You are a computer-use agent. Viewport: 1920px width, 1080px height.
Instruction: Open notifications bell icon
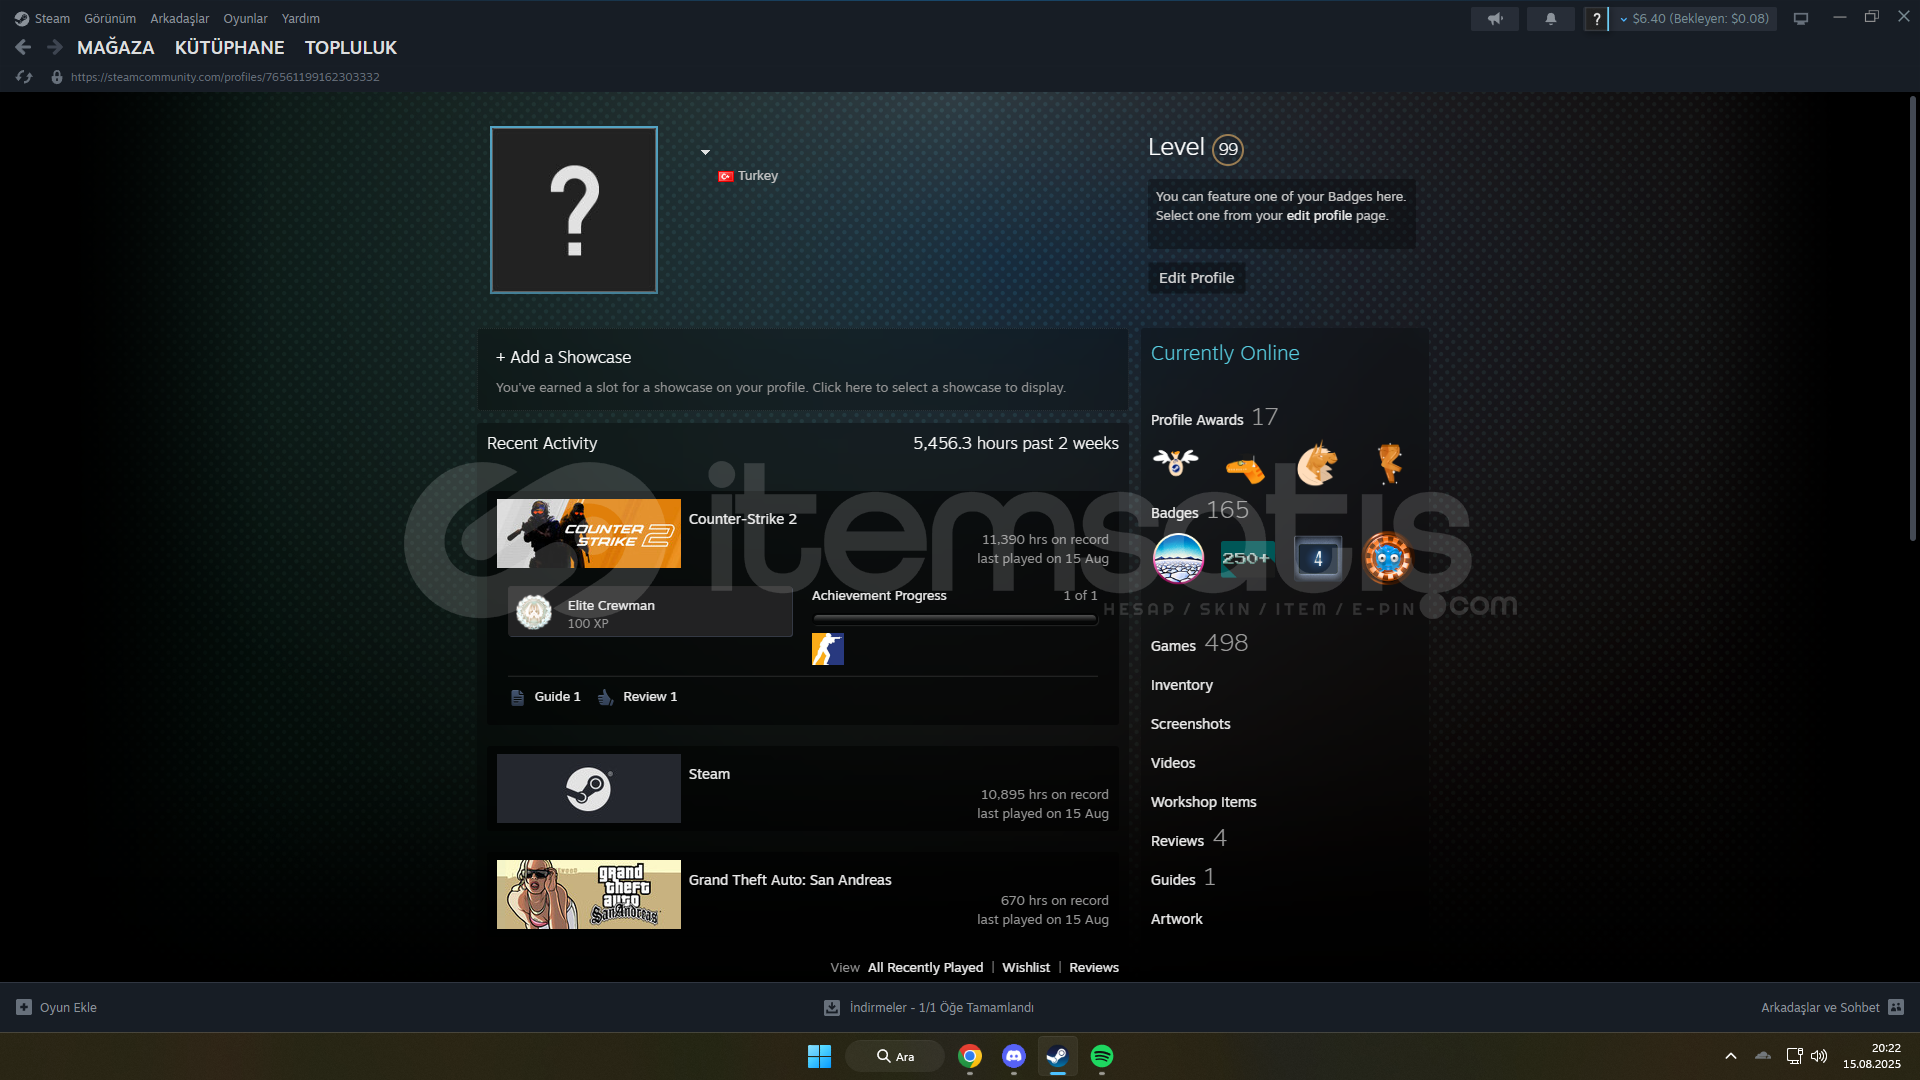pos(1551,19)
